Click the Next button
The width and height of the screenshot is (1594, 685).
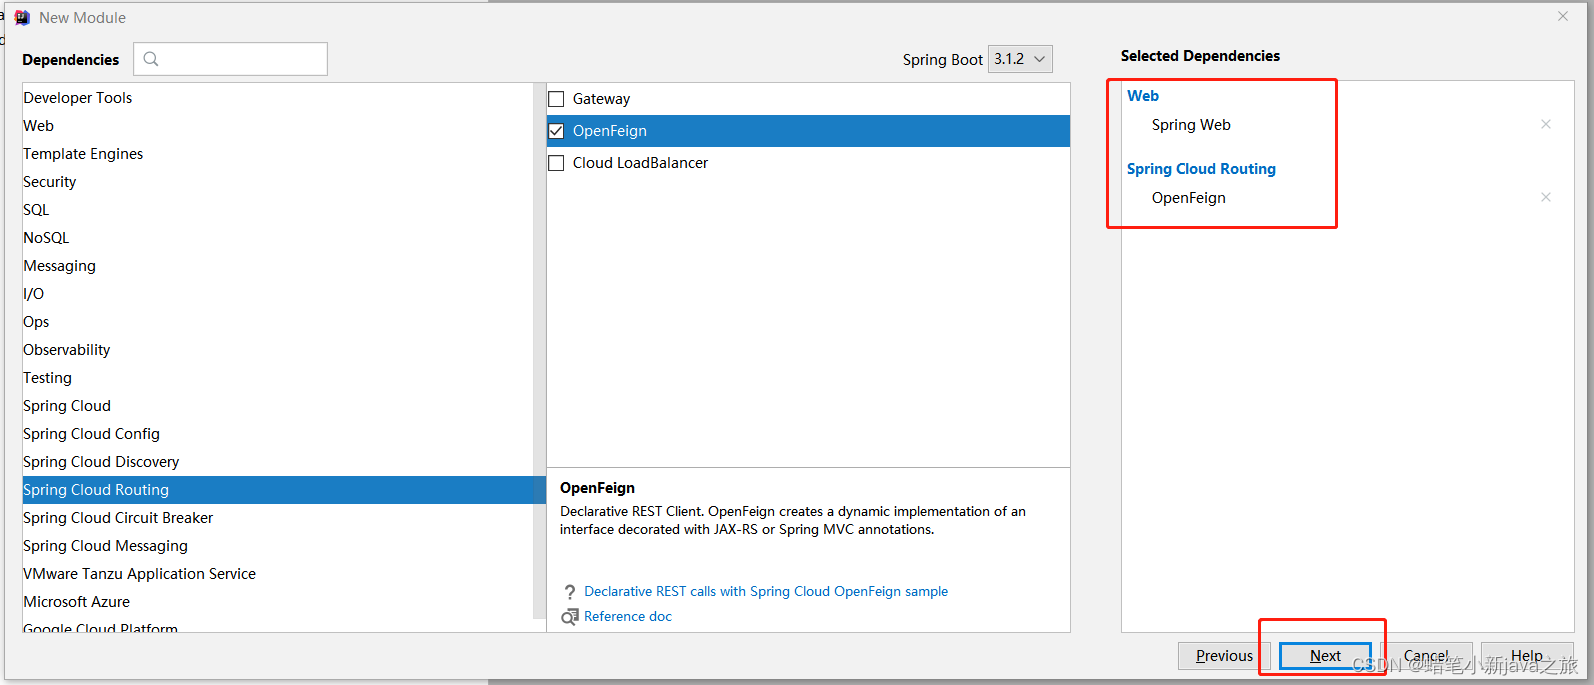click(1325, 656)
